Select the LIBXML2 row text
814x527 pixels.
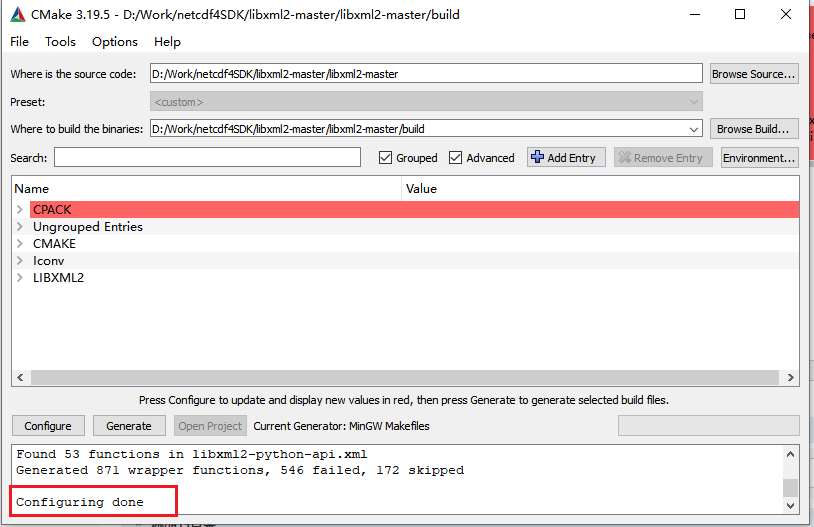(58, 278)
